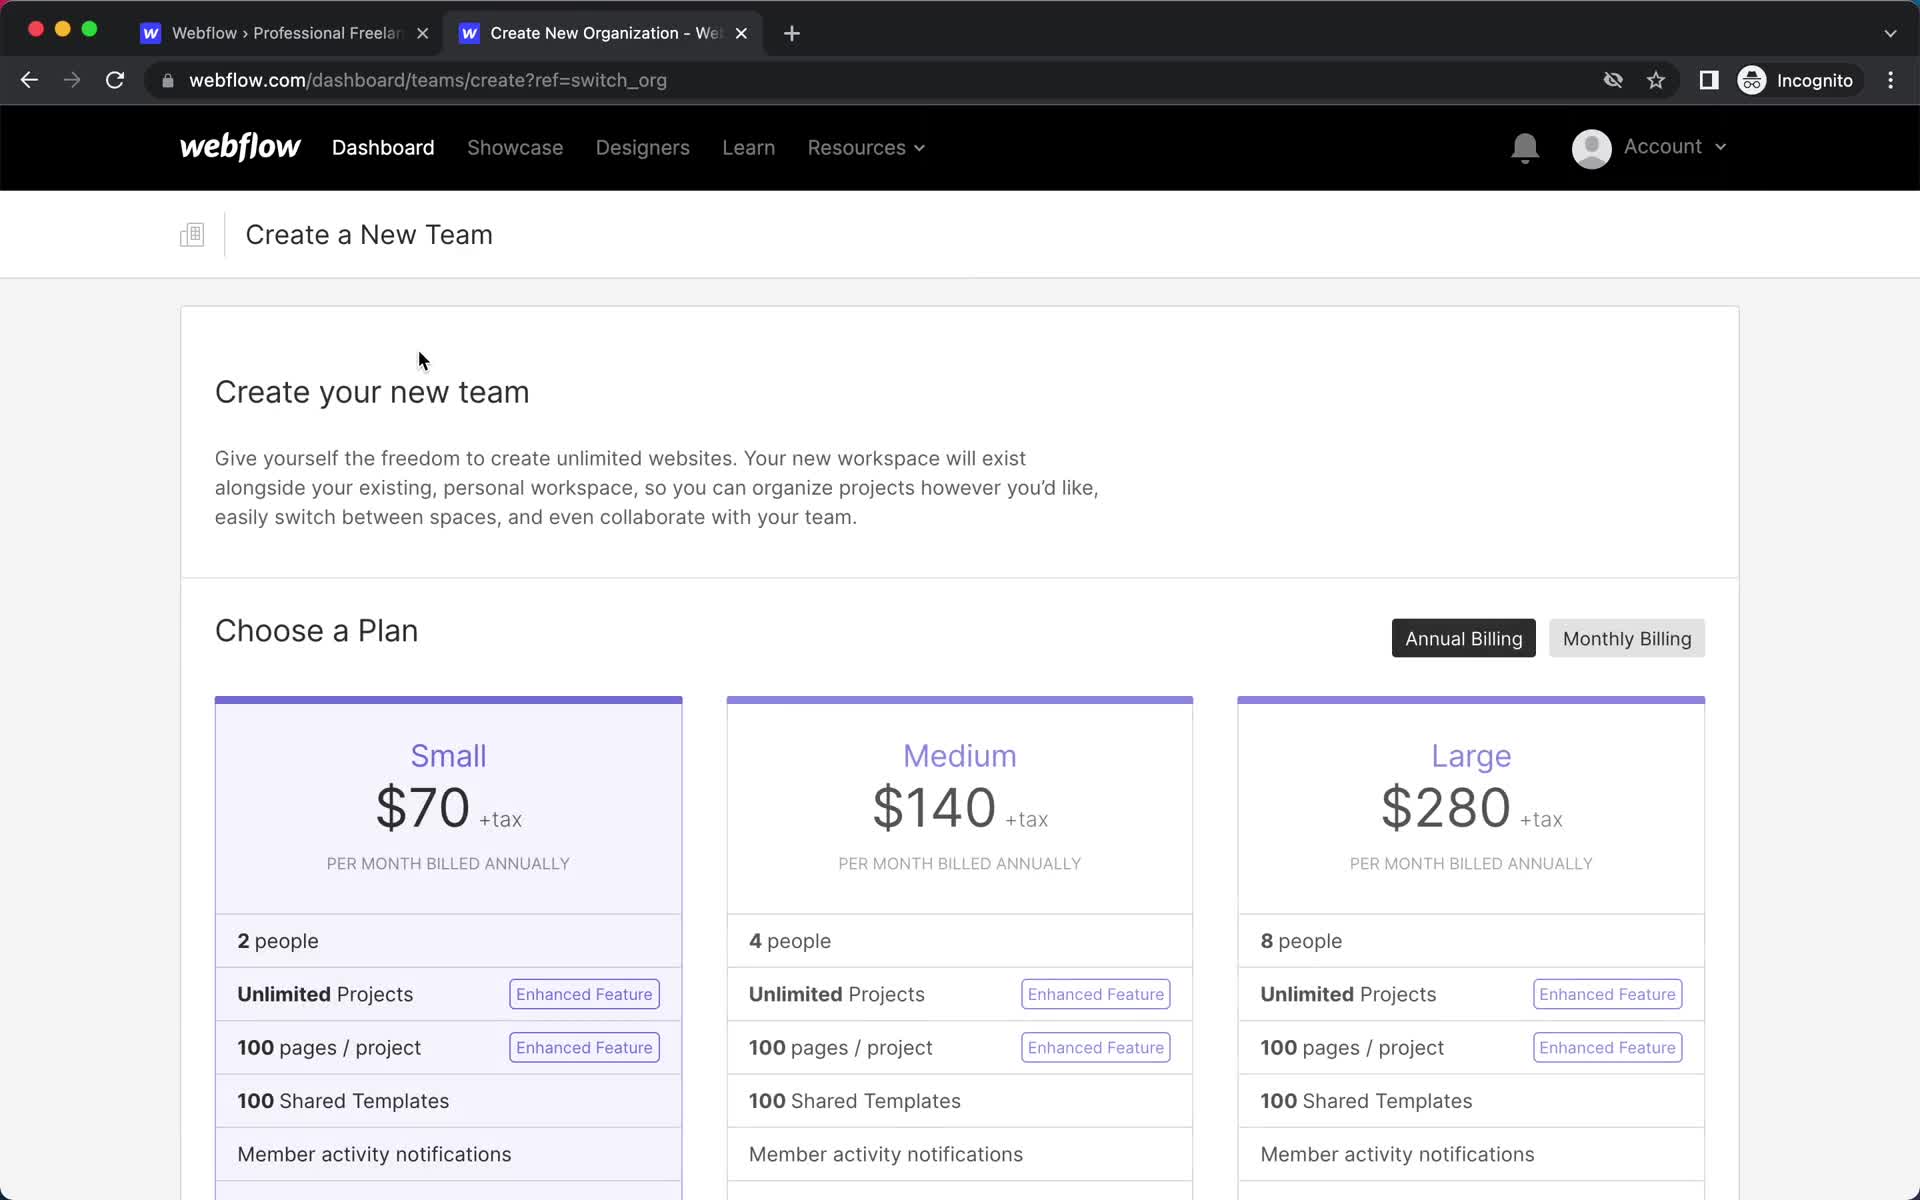Click the eye-slash tracking icon in address bar
The image size is (1920, 1200).
click(x=1613, y=80)
